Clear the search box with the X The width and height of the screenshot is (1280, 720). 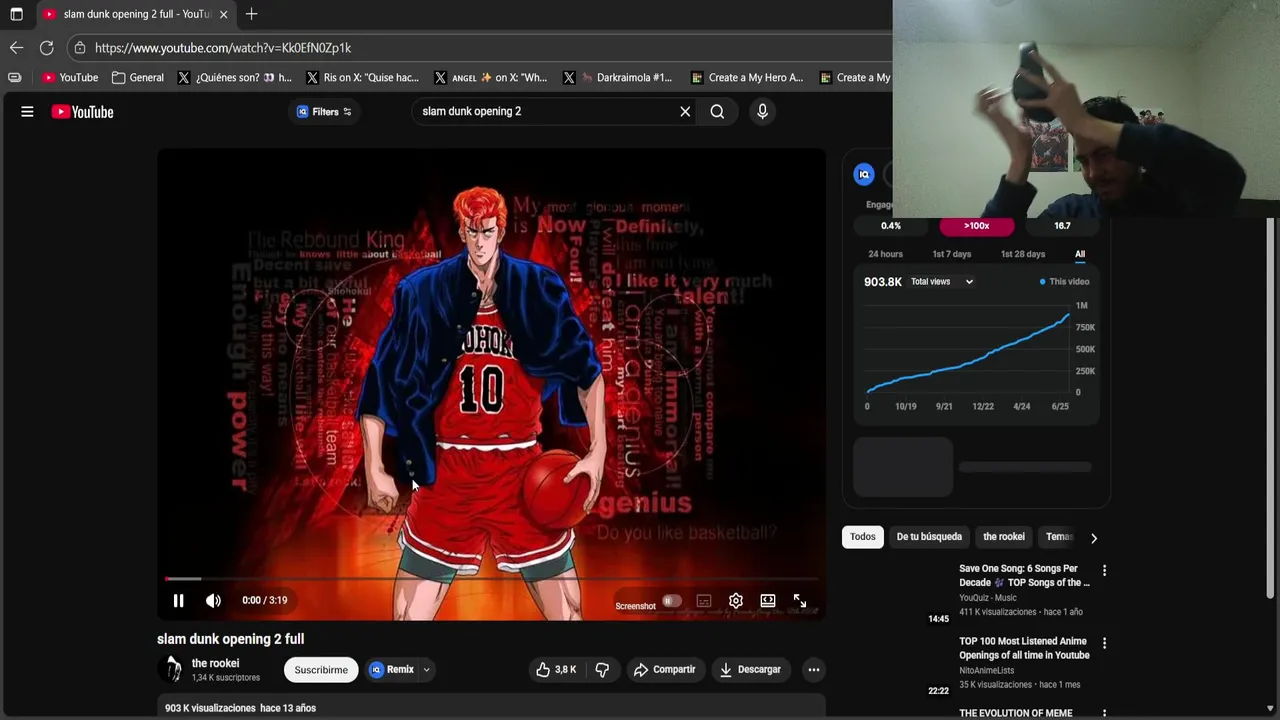point(685,111)
